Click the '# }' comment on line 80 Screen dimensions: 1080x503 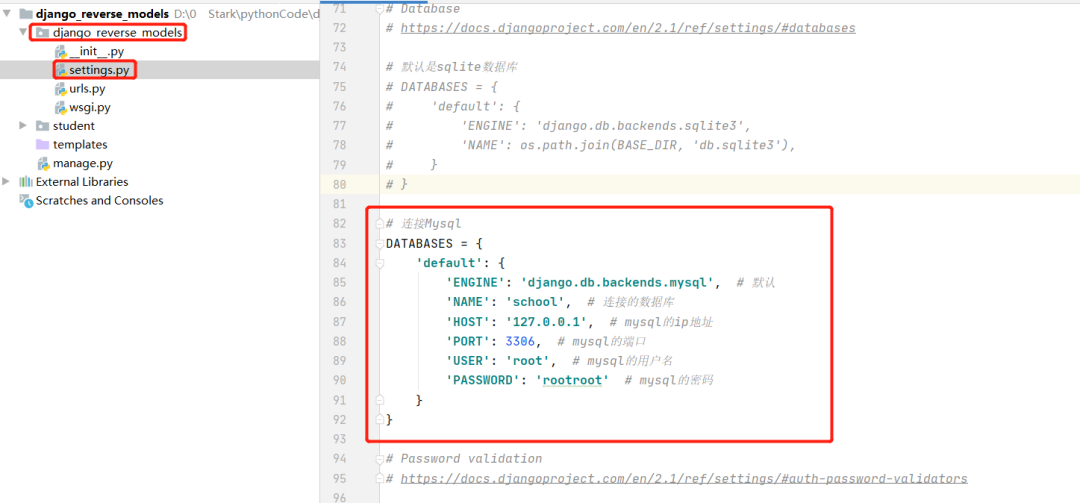point(397,185)
